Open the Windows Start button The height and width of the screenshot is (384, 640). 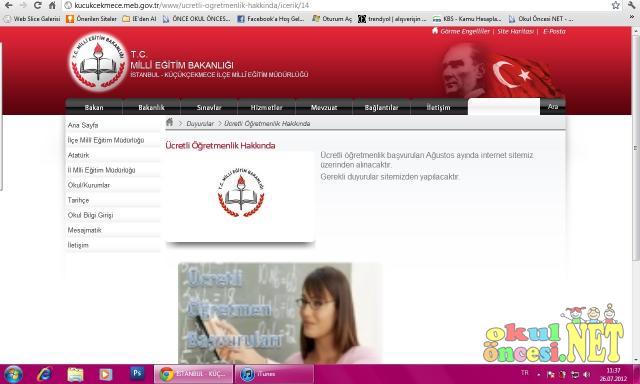coord(13,374)
